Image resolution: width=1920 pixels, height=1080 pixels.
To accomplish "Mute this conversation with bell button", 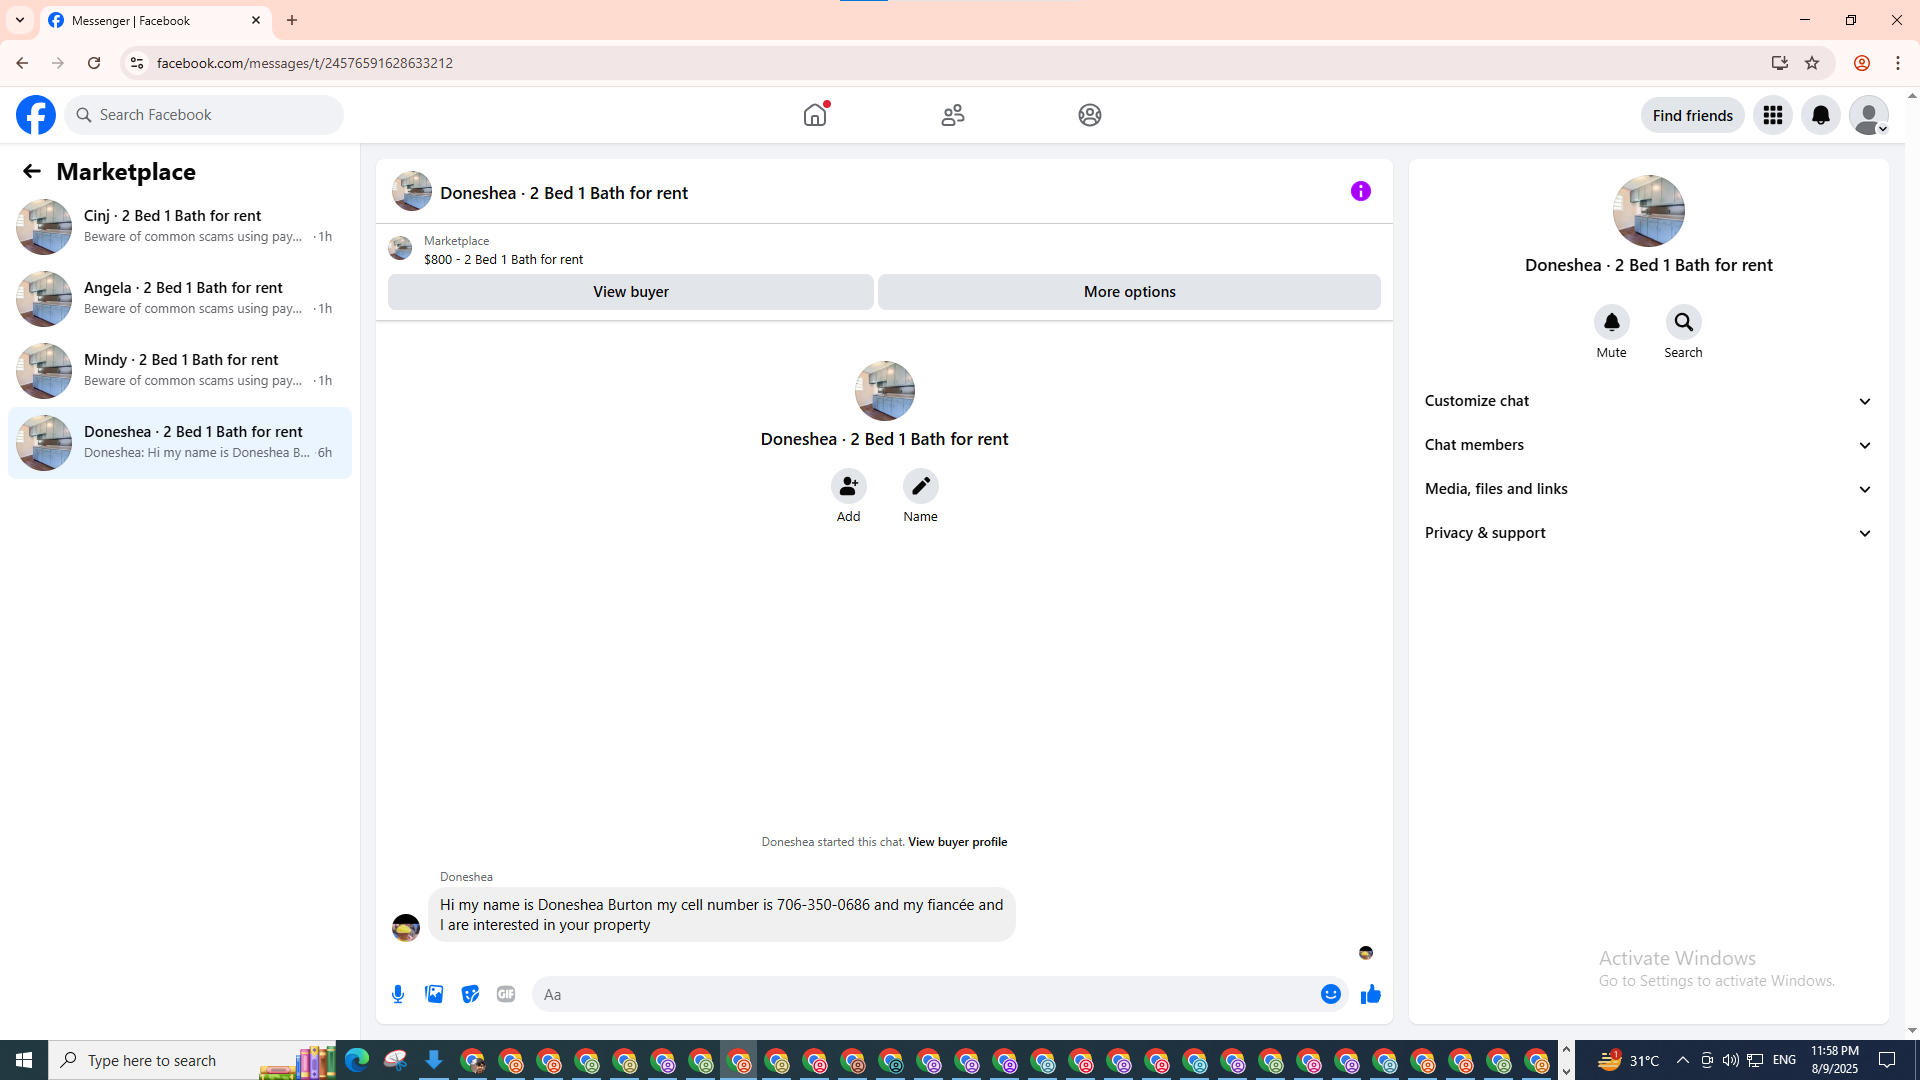I will (x=1611, y=322).
